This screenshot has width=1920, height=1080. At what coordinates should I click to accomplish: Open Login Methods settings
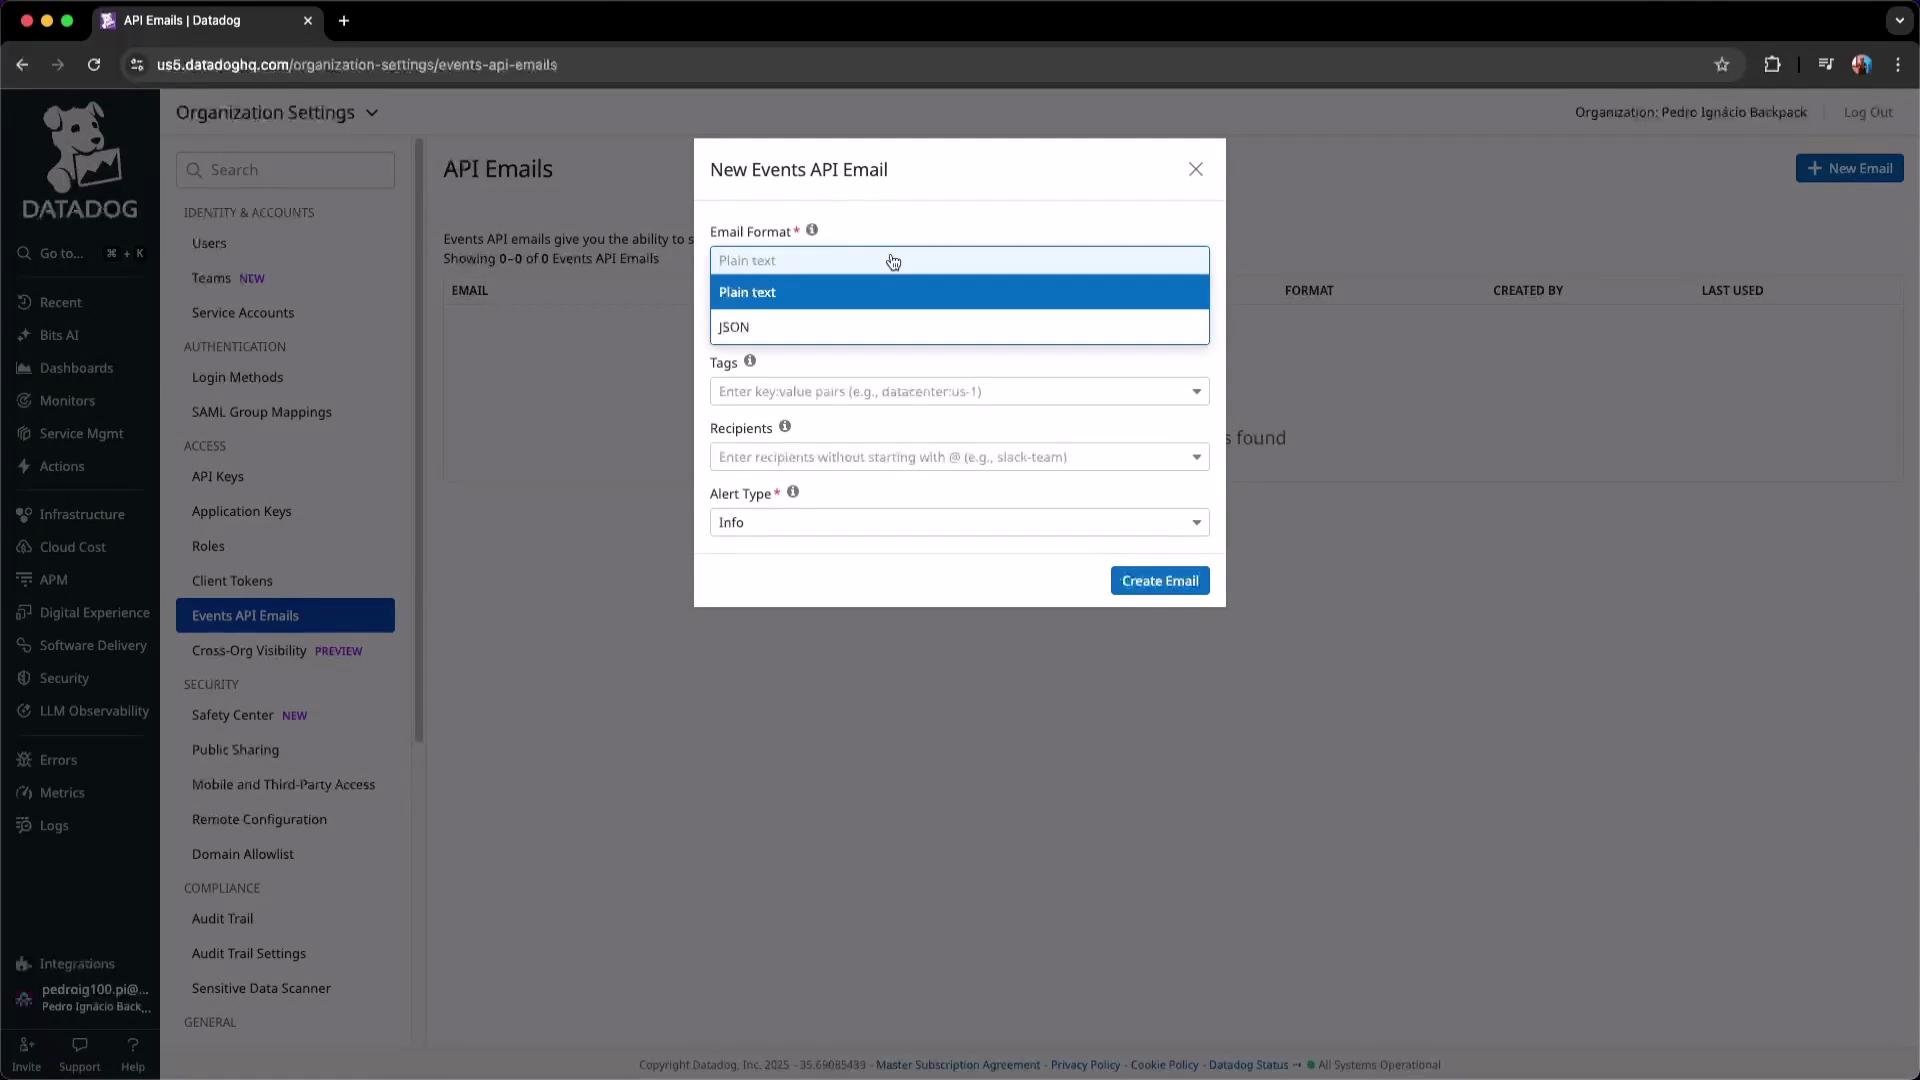tap(237, 377)
